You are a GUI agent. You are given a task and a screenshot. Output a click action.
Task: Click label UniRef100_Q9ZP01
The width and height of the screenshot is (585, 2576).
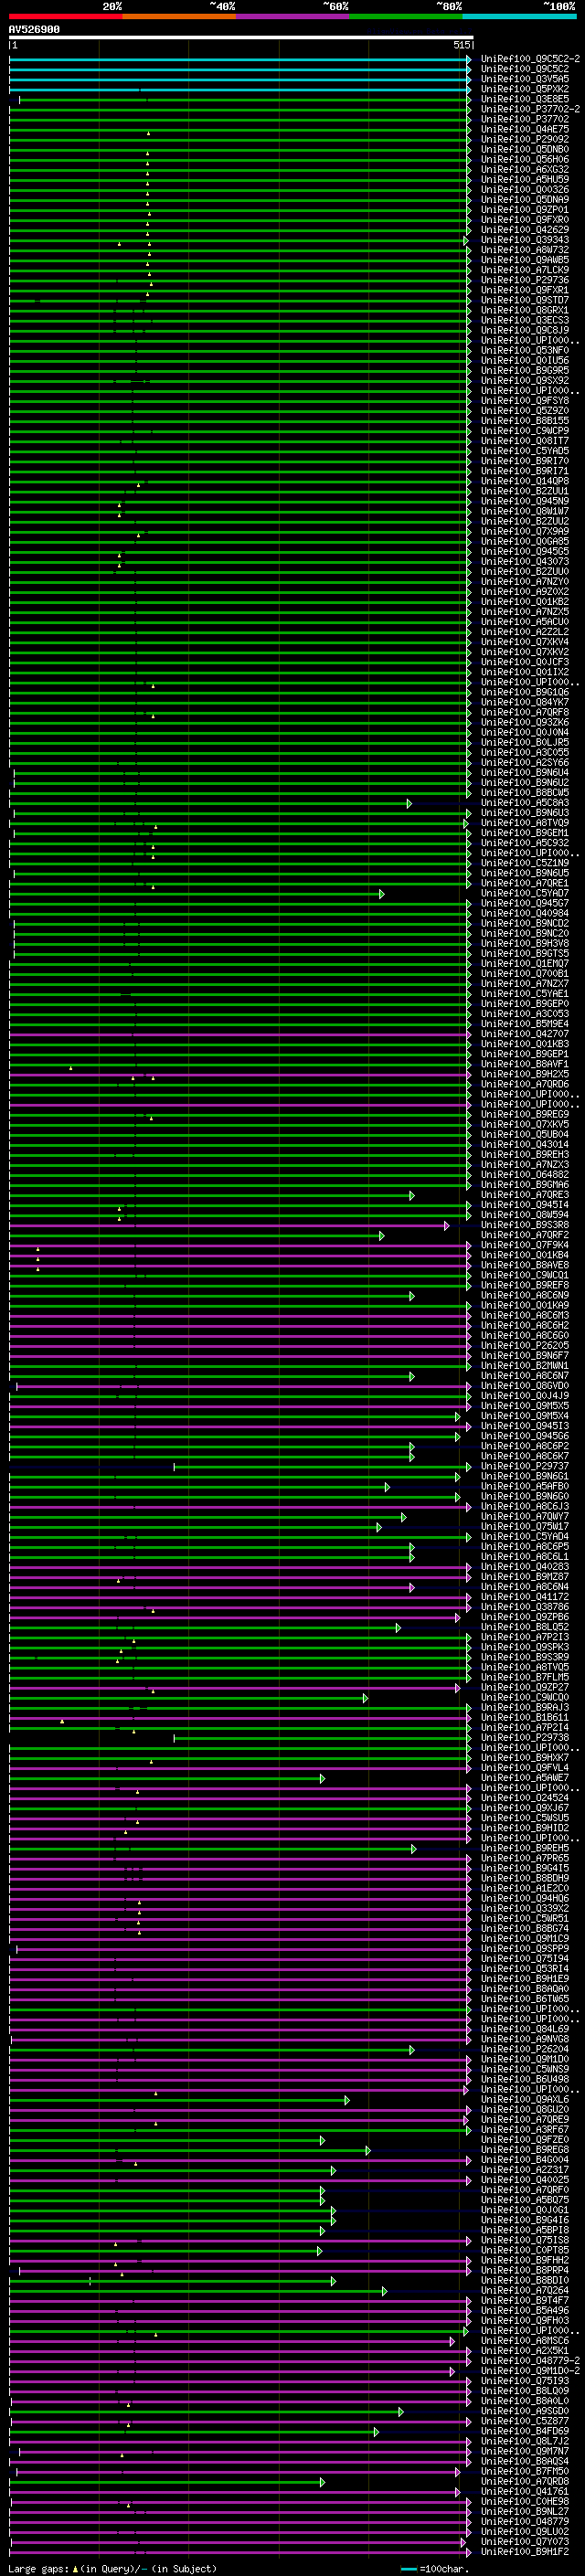[525, 209]
